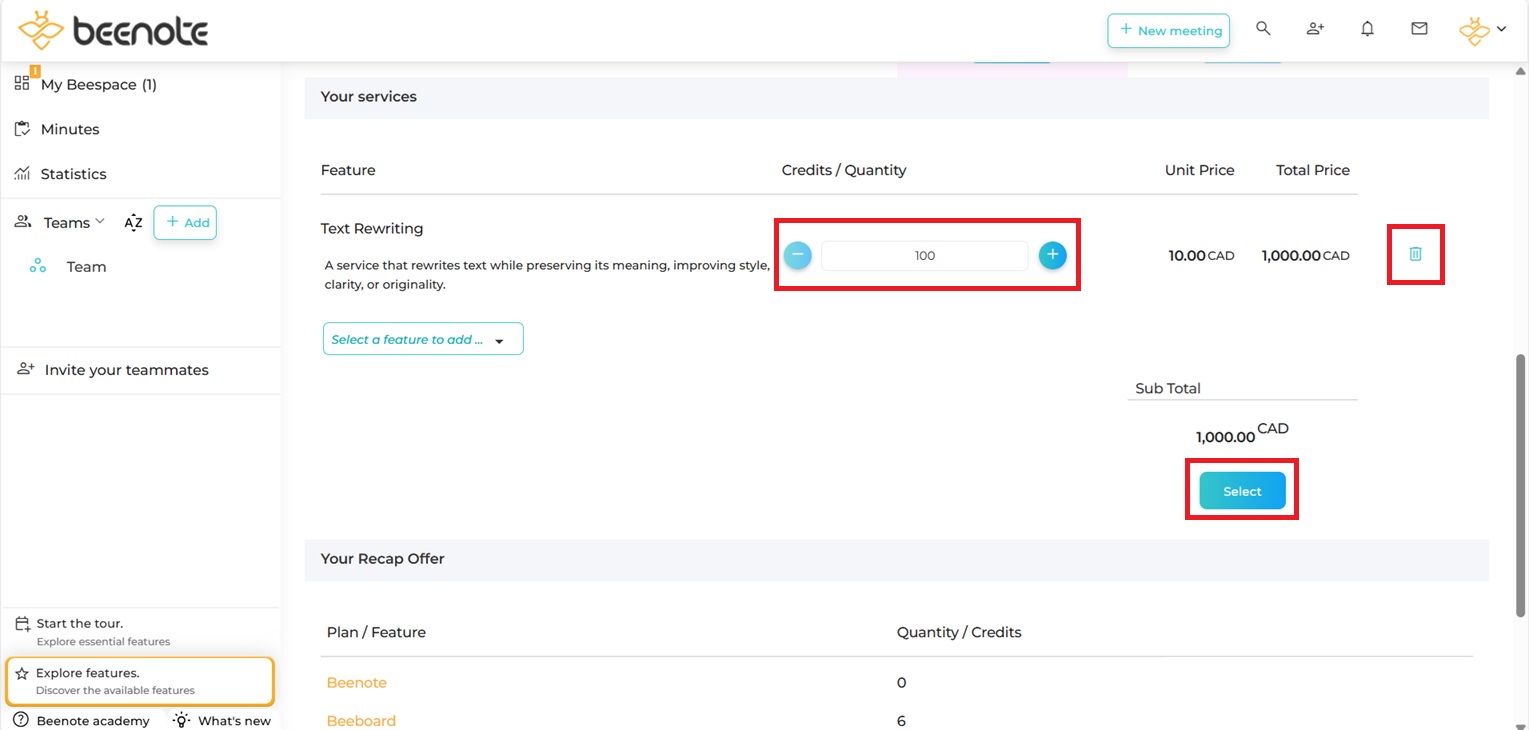
Task: Sort teams alphabetically with AZ icon
Action: 133,223
